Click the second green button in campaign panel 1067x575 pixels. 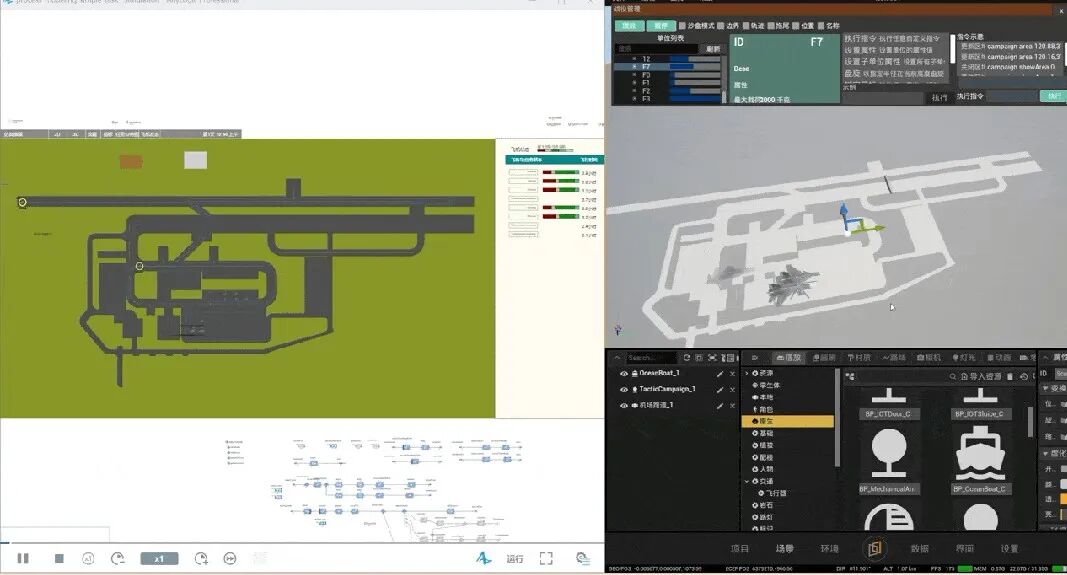(x=660, y=26)
